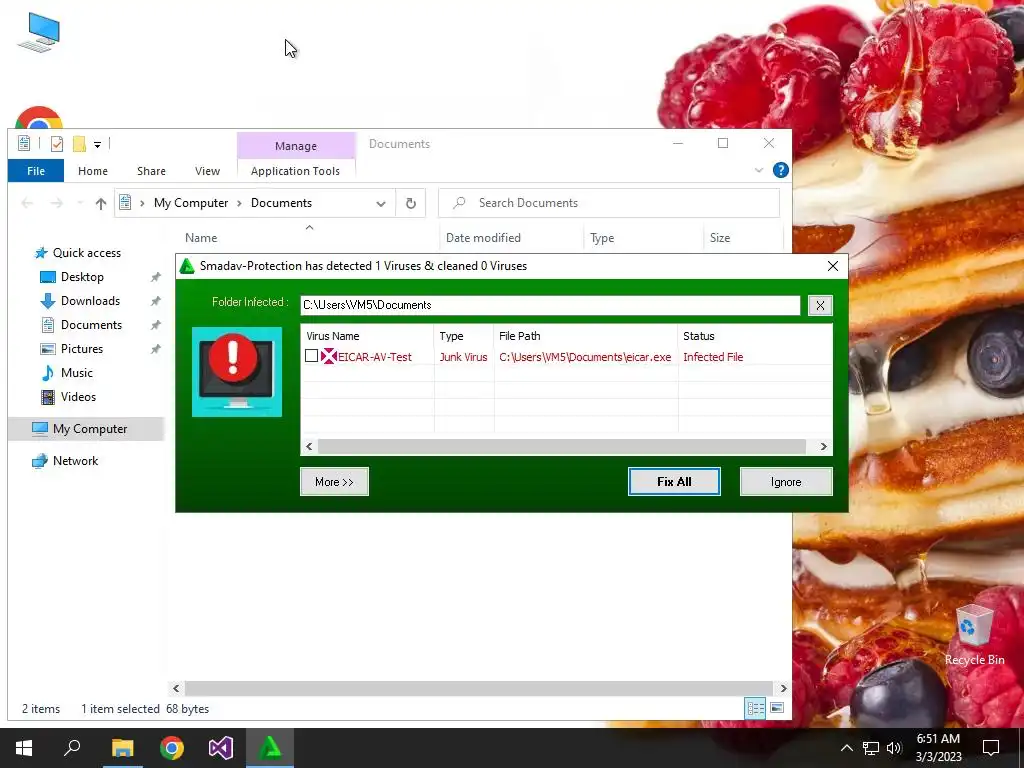Open the Windows Start menu
The height and width of the screenshot is (768, 1024).
[x=24, y=748]
